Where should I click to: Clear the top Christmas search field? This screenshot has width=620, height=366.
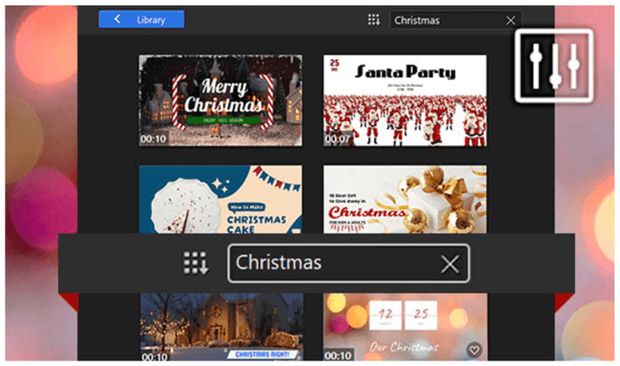(x=510, y=21)
